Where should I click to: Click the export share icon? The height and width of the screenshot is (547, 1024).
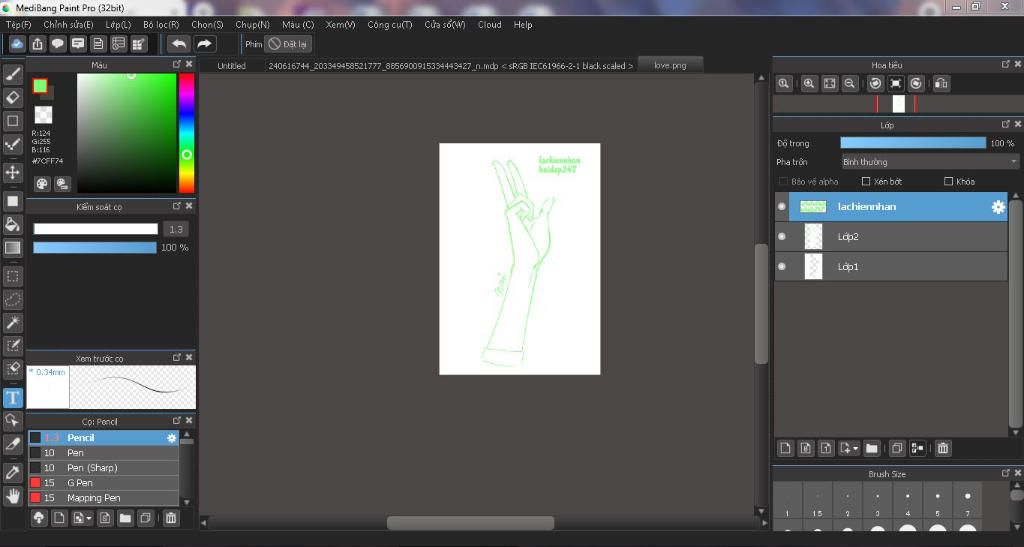37,44
